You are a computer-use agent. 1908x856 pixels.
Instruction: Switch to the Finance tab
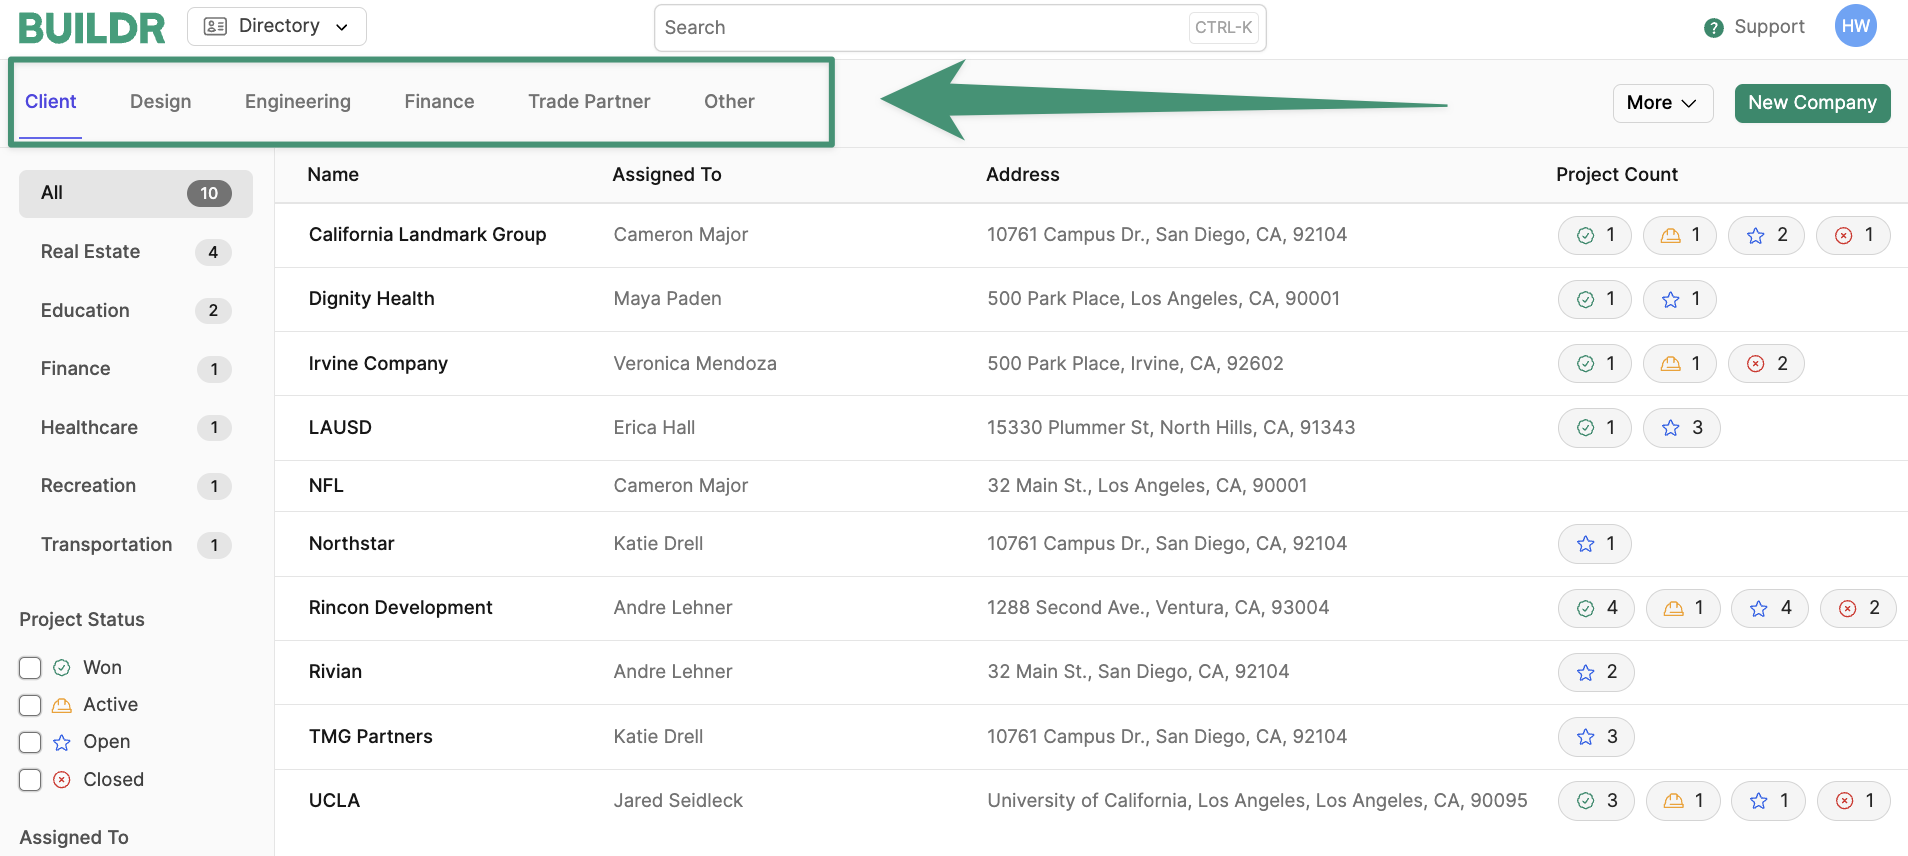point(439,102)
